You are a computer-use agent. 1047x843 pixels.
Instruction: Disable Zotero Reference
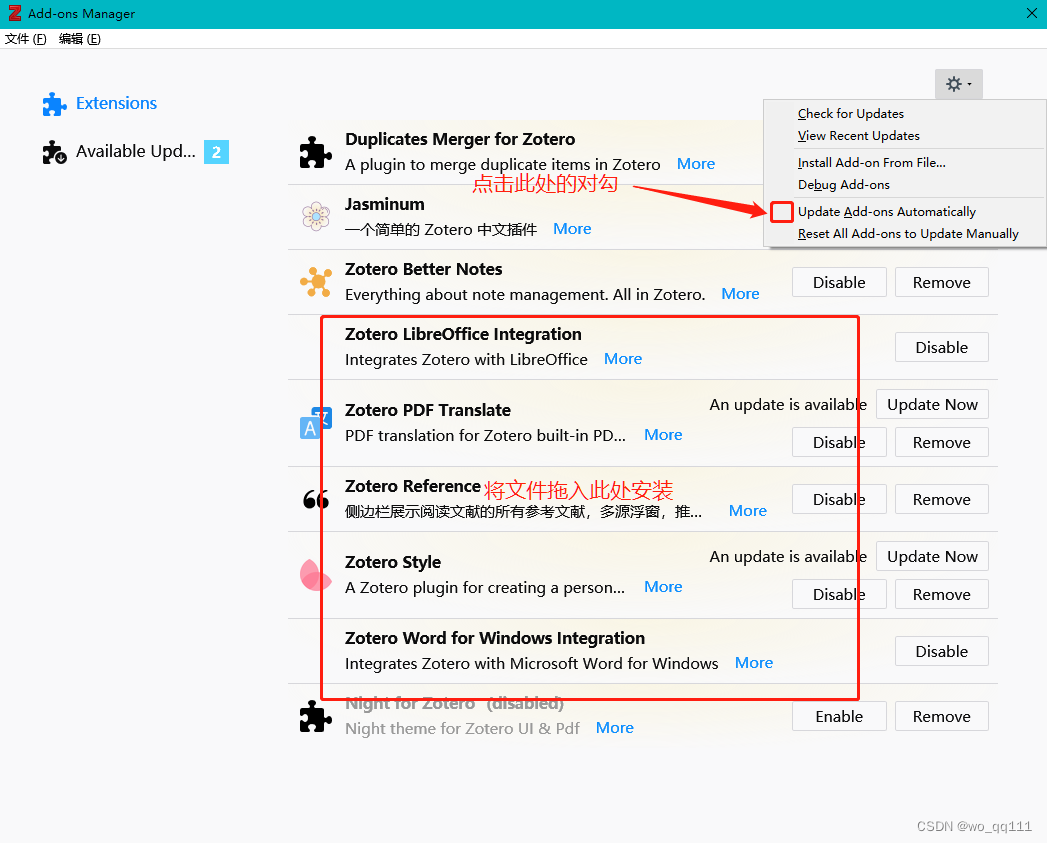[839, 500]
